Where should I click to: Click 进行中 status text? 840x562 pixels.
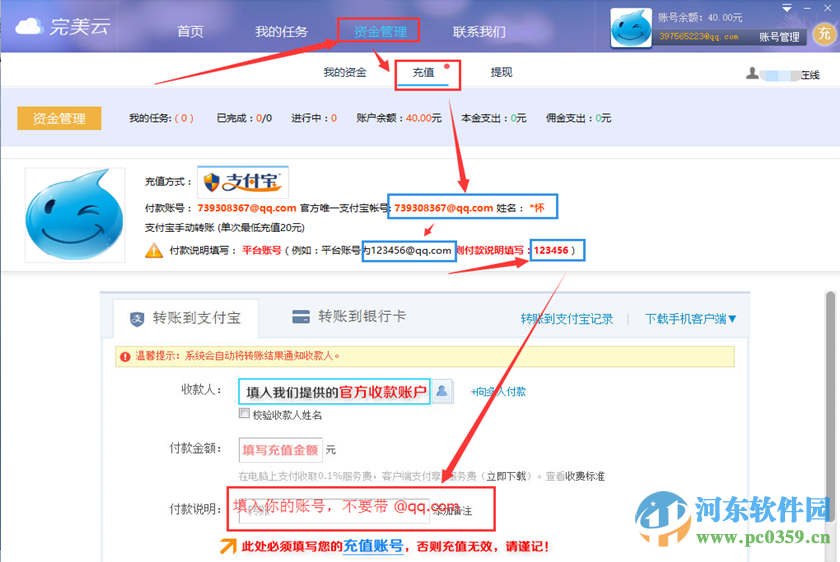pyautogui.click(x=314, y=118)
